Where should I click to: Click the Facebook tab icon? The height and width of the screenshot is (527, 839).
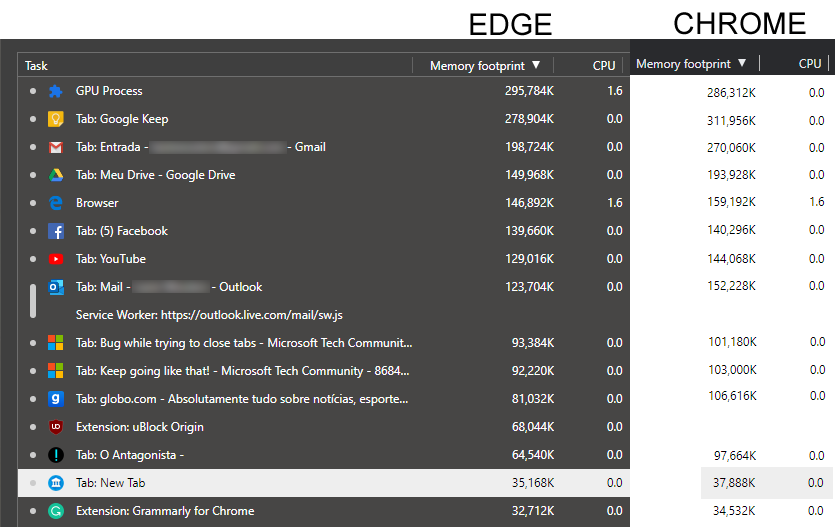pyautogui.click(x=56, y=231)
